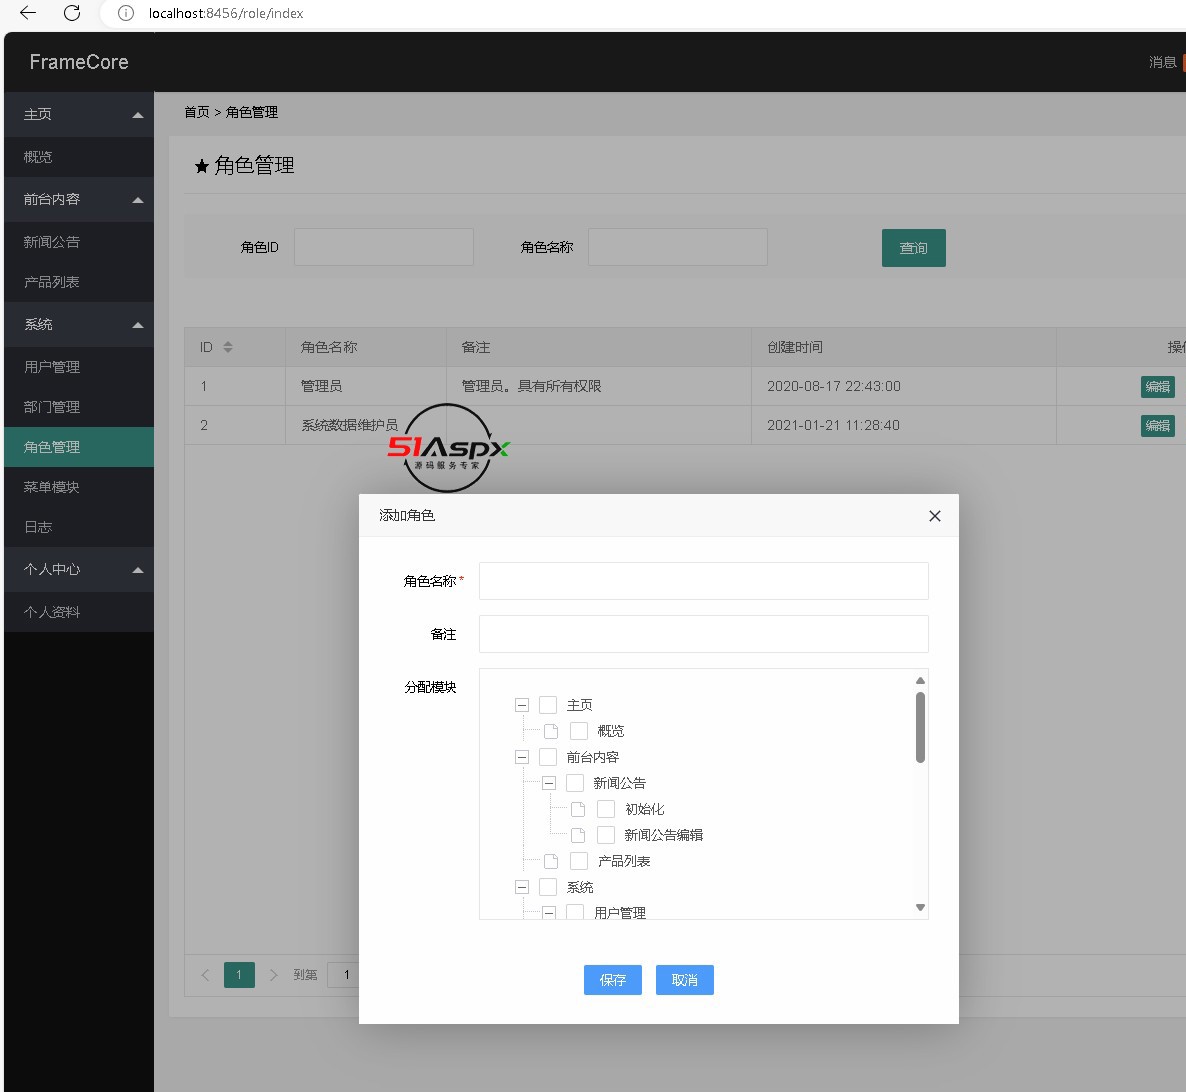This screenshot has width=1186, height=1092.
Task: Open the site information icon in the address bar
Action: tap(126, 13)
